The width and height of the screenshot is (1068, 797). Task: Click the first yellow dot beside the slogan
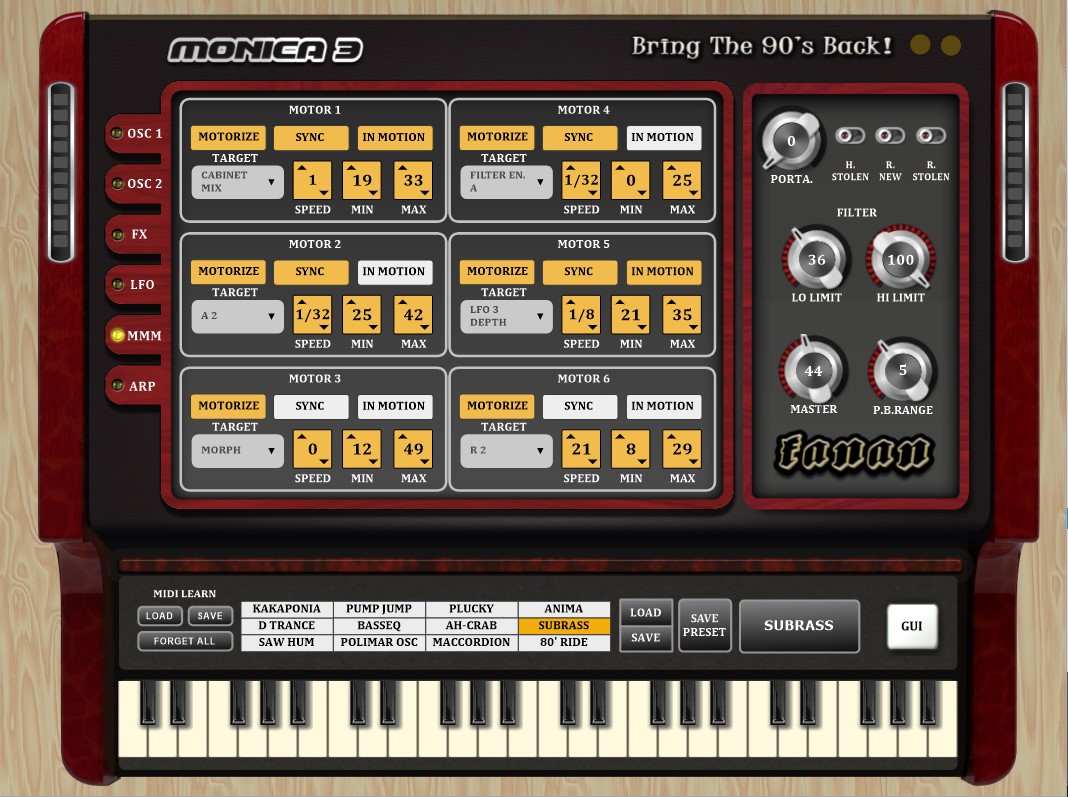(921, 46)
